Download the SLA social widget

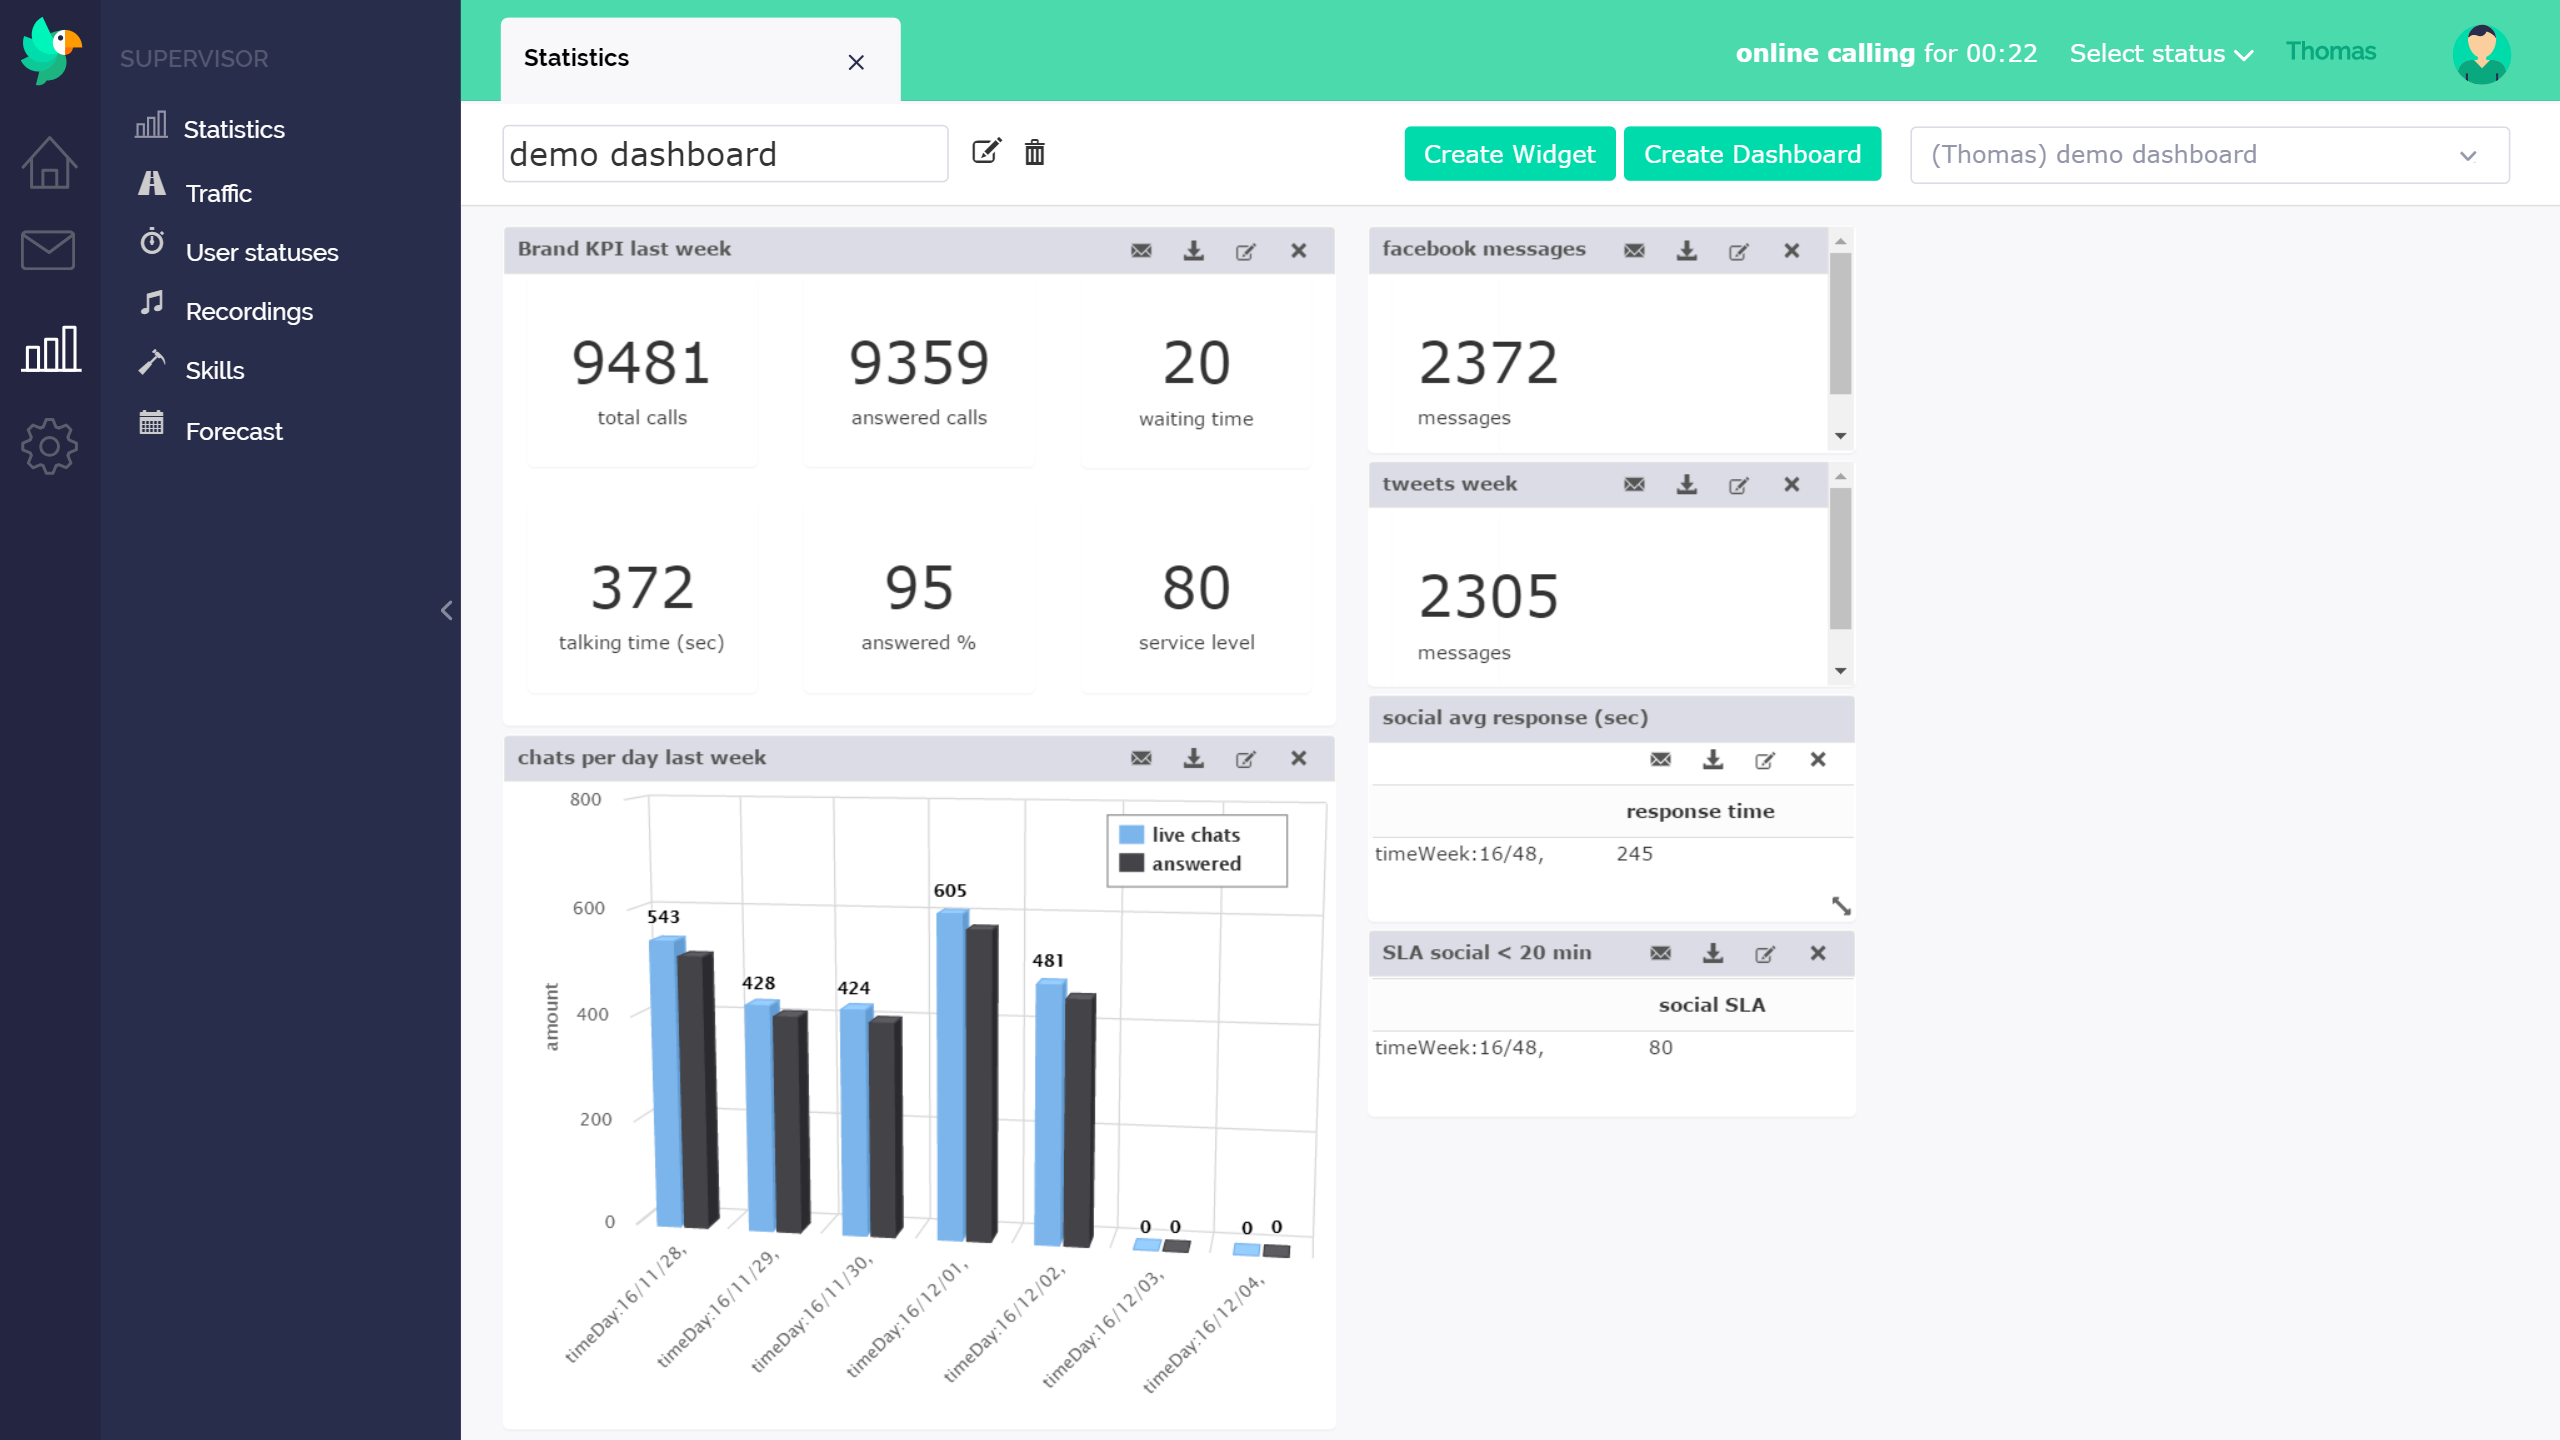[1712, 953]
